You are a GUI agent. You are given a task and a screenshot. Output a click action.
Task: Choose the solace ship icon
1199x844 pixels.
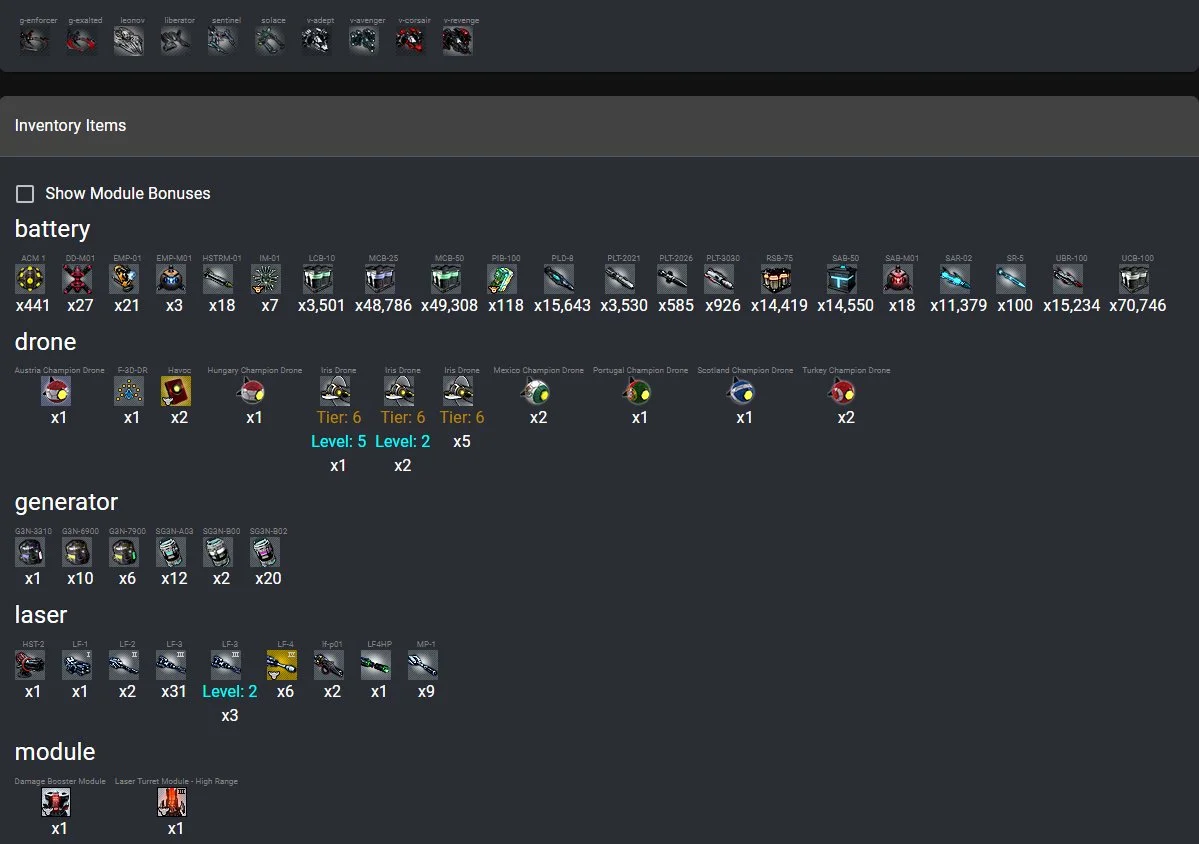click(270, 40)
